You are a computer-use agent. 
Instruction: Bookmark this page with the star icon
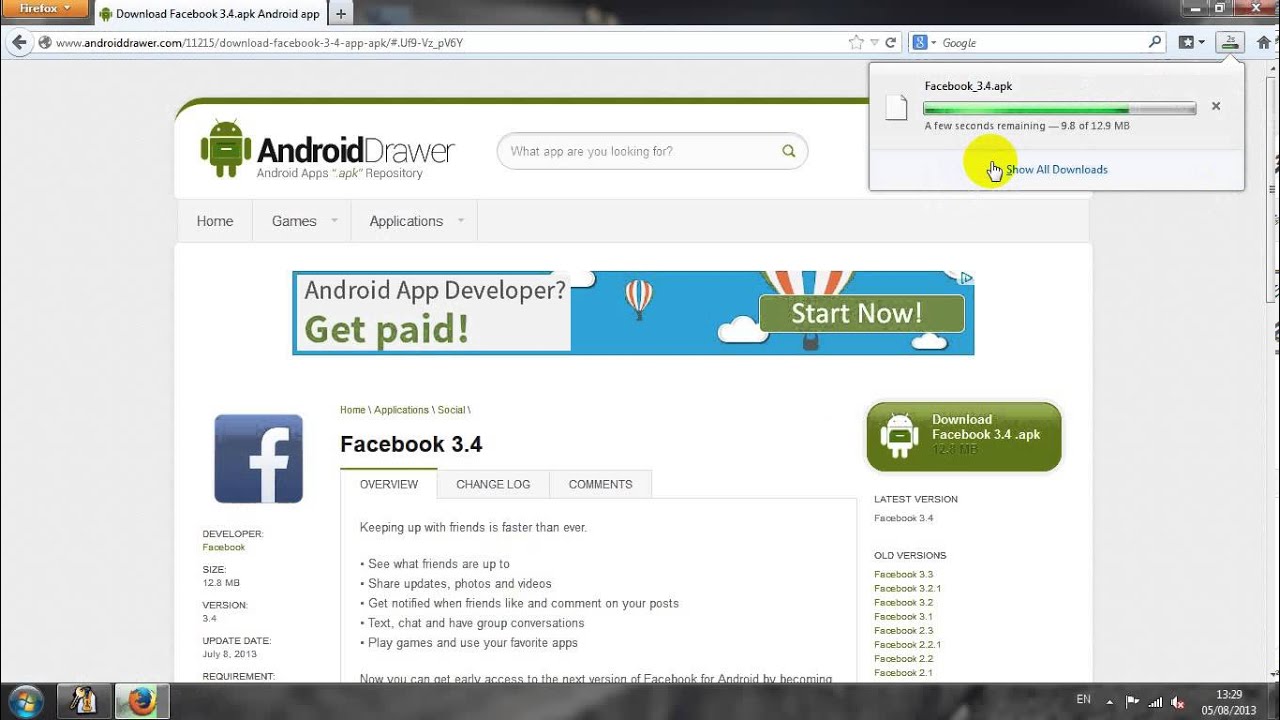[856, 43]
